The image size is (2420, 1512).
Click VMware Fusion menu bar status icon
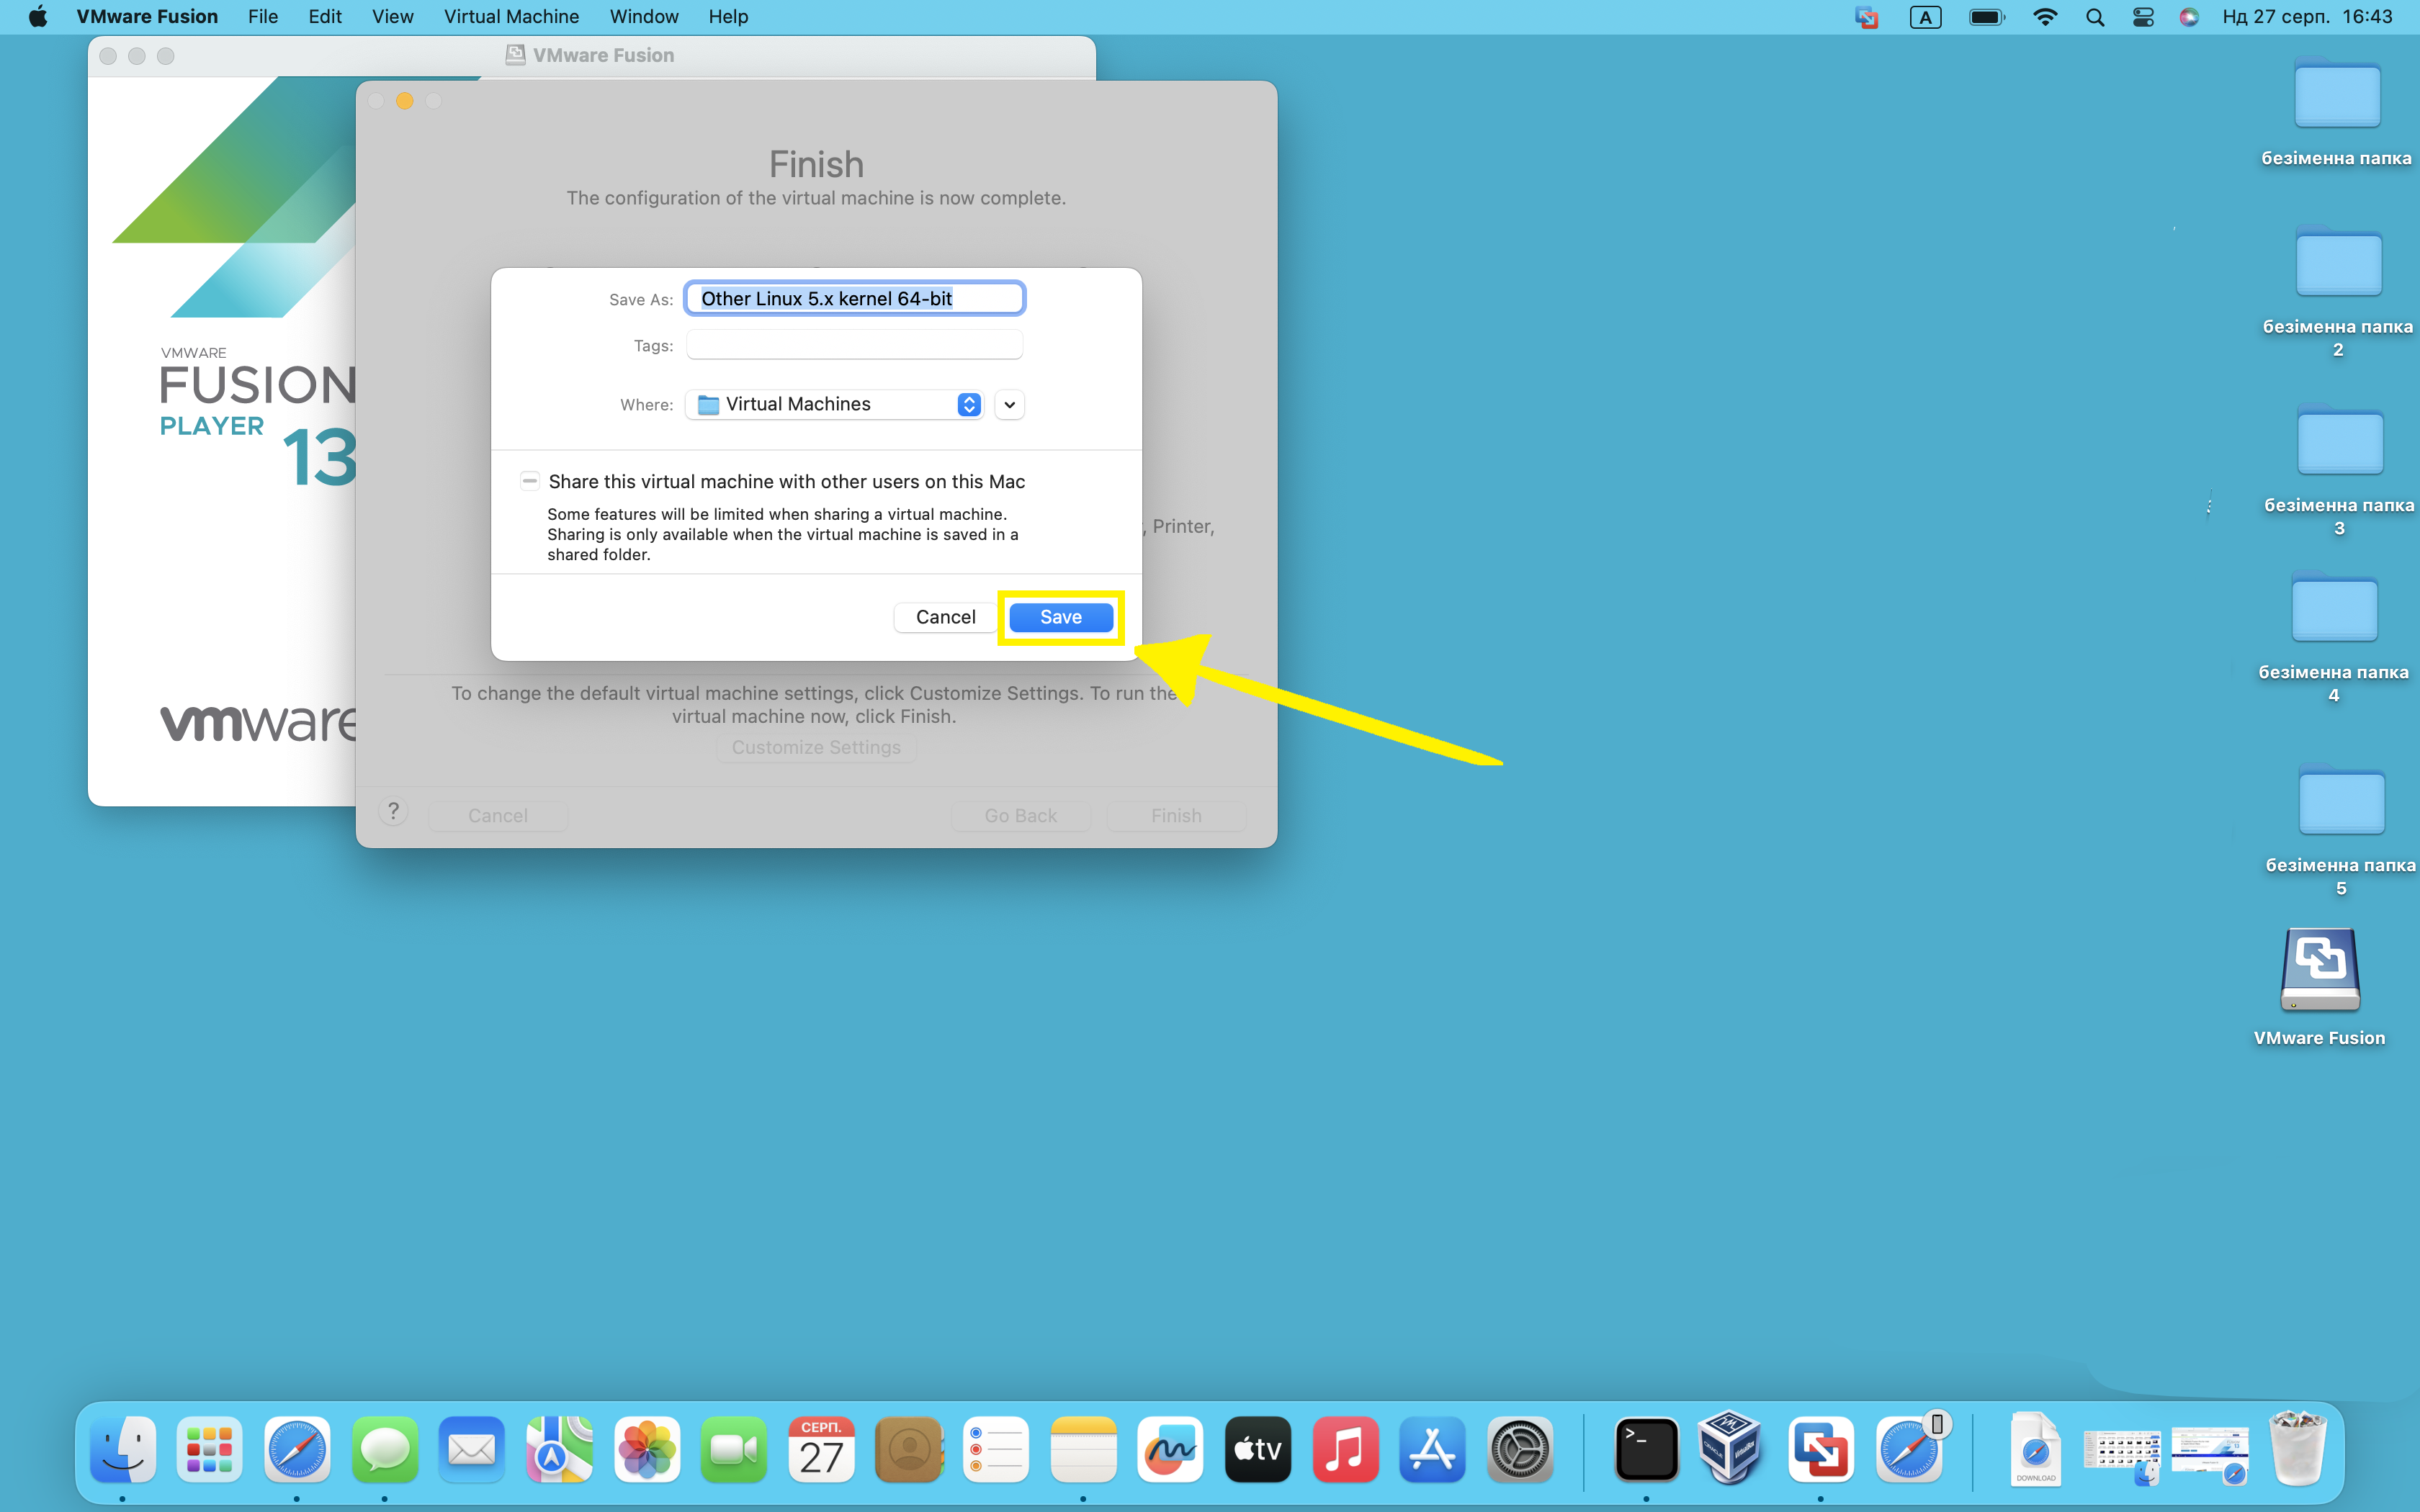click(1866, 17)
